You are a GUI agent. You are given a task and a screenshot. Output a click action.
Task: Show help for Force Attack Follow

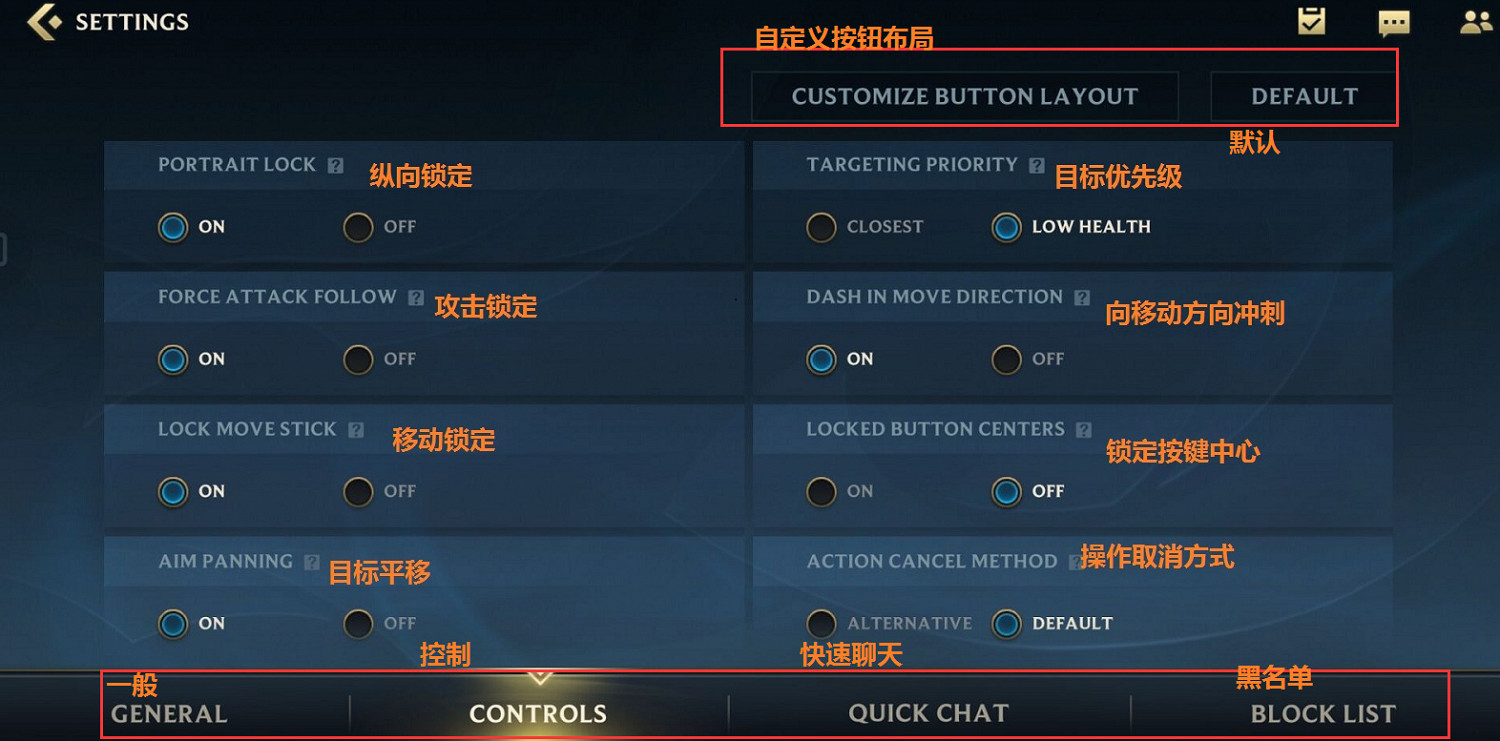[416, 298]
